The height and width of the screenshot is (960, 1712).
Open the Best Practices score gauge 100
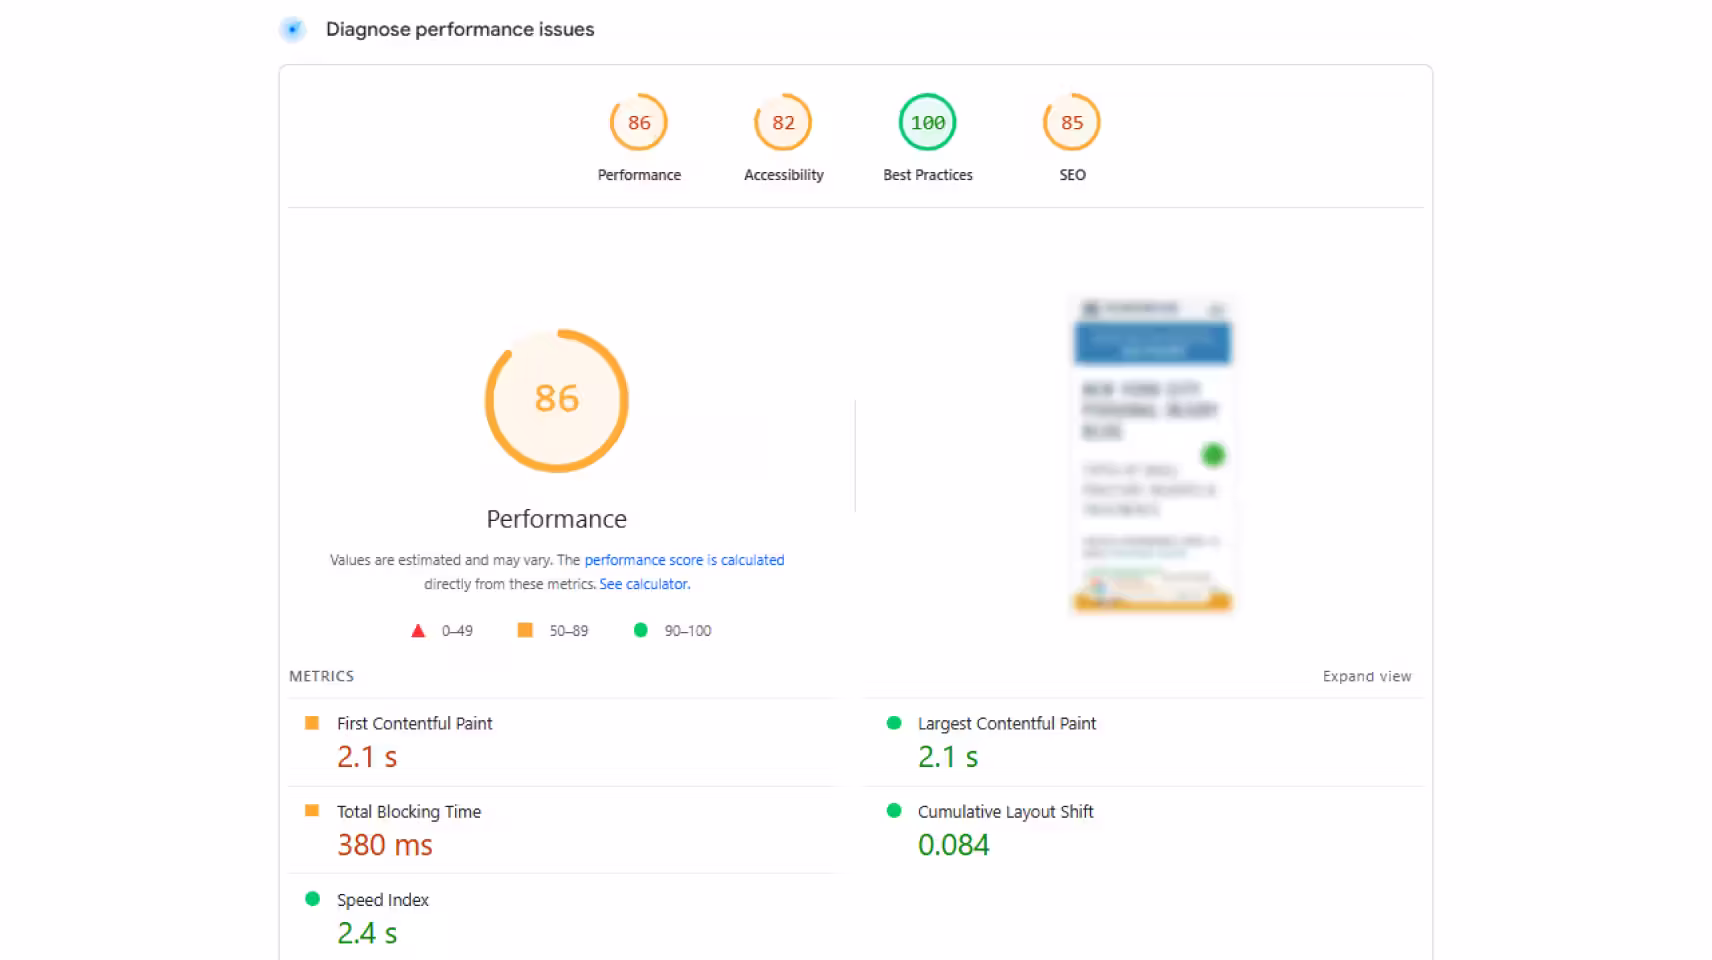(928, 122)
